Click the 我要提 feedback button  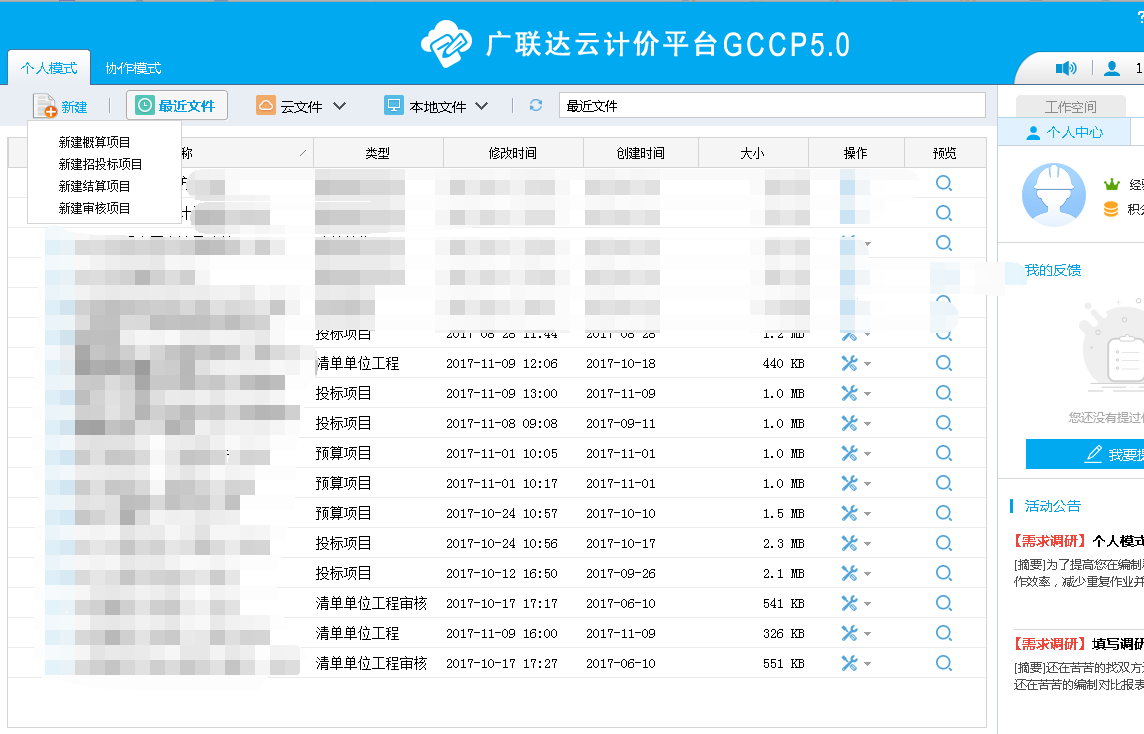(x=1085, y=455)
